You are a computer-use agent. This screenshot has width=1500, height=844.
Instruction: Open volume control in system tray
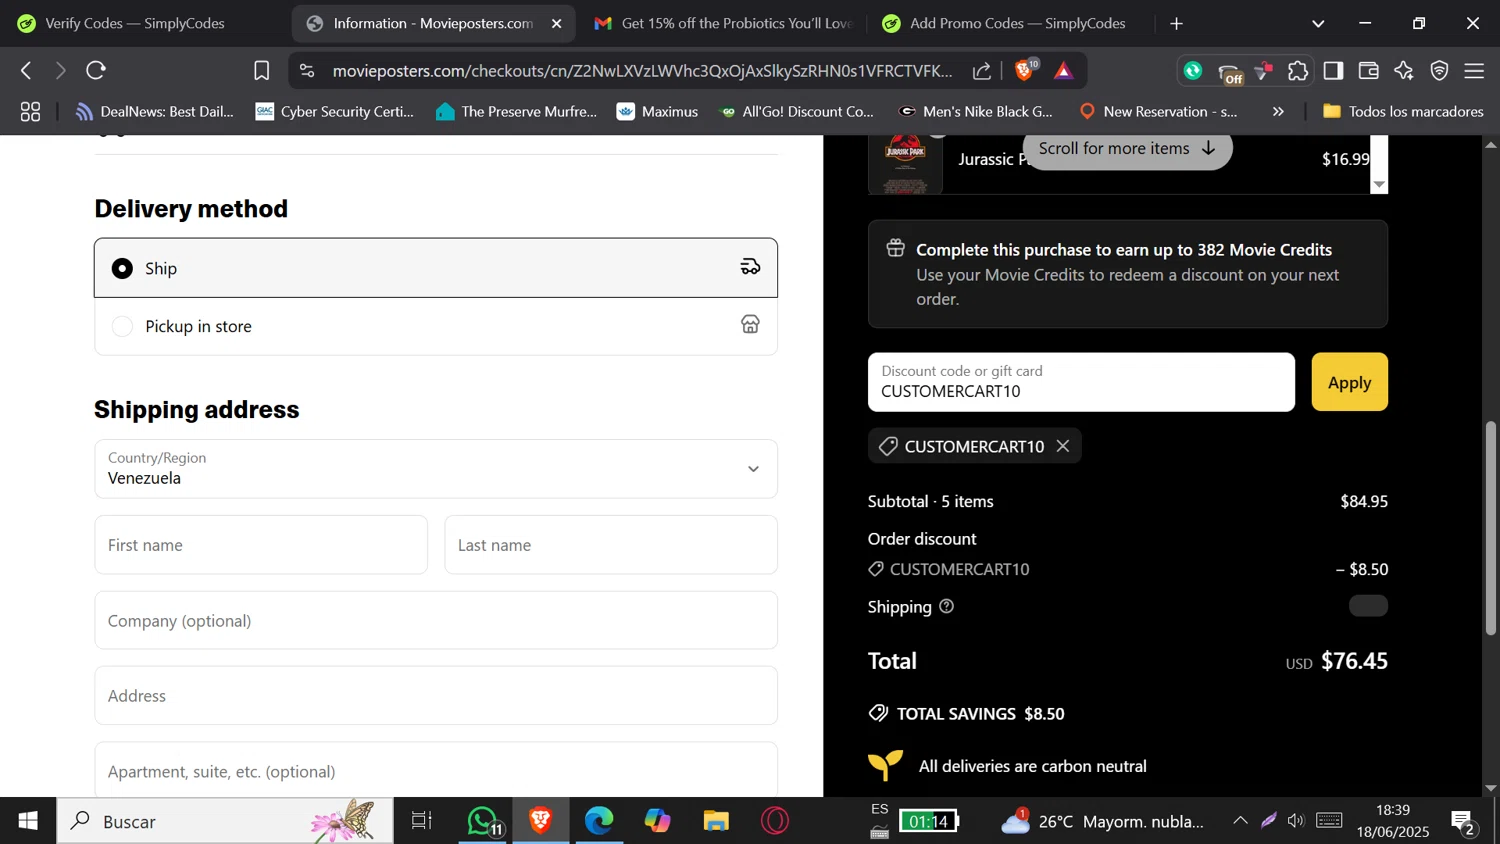1296,821
